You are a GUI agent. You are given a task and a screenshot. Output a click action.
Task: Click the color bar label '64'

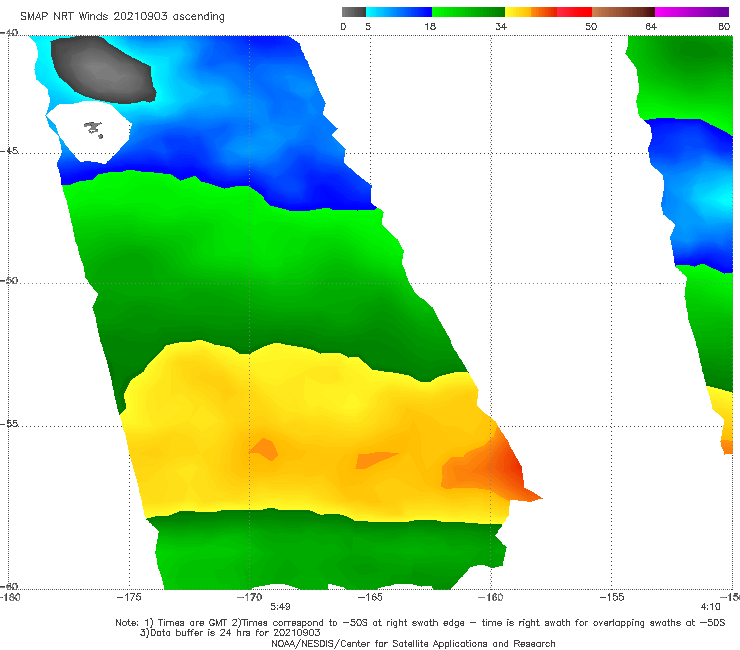click(651, 26)
